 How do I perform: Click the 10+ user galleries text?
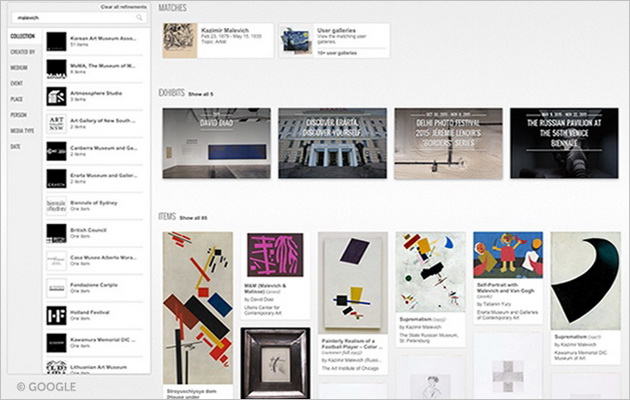coord(337,53)
